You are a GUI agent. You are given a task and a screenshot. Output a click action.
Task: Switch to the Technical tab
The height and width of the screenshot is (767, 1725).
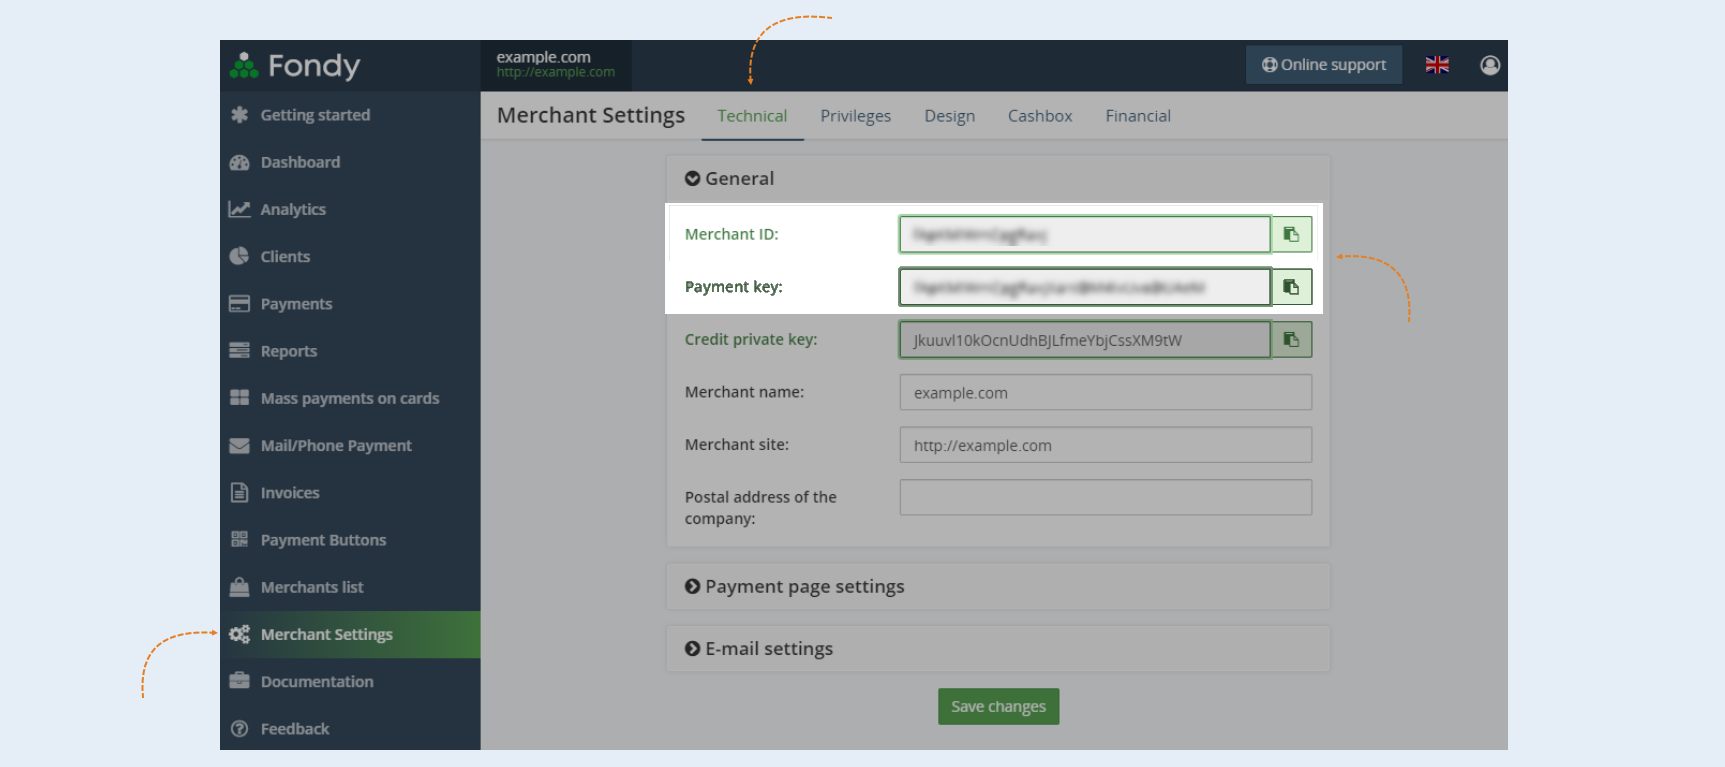(x=752, y=116)
